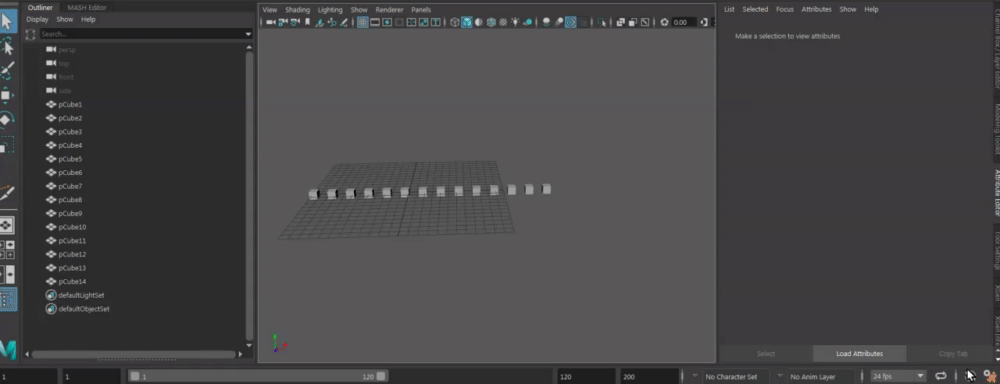Open the 24 fps frame rate dropdown

pos(899,377)
